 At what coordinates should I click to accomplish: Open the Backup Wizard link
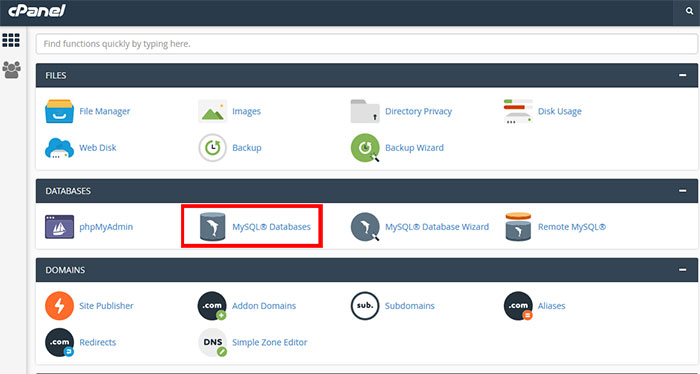414,148
